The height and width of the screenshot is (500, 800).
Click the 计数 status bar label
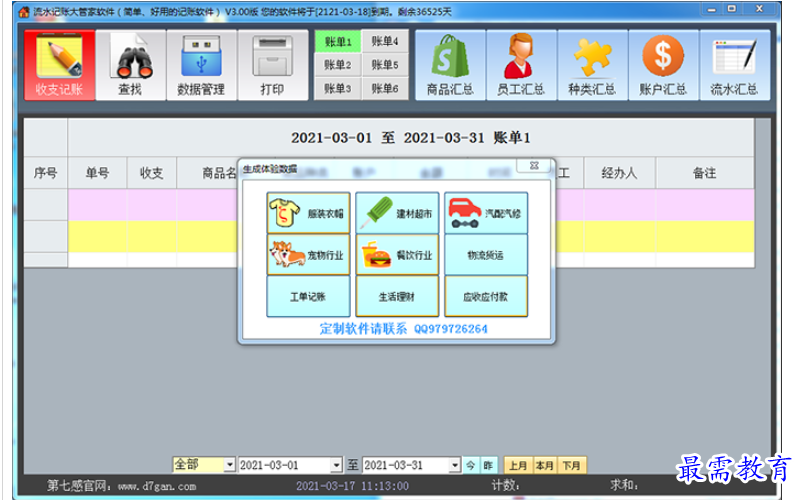tap(506, 485)
